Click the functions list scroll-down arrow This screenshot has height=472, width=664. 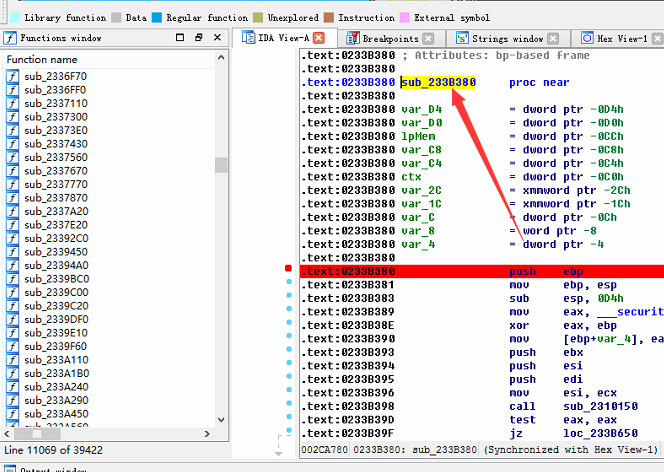tap(221, 420)
